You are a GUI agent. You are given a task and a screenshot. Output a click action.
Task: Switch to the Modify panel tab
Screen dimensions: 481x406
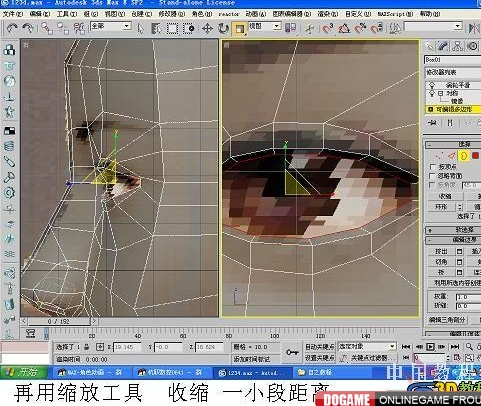(x=443, y=46)
